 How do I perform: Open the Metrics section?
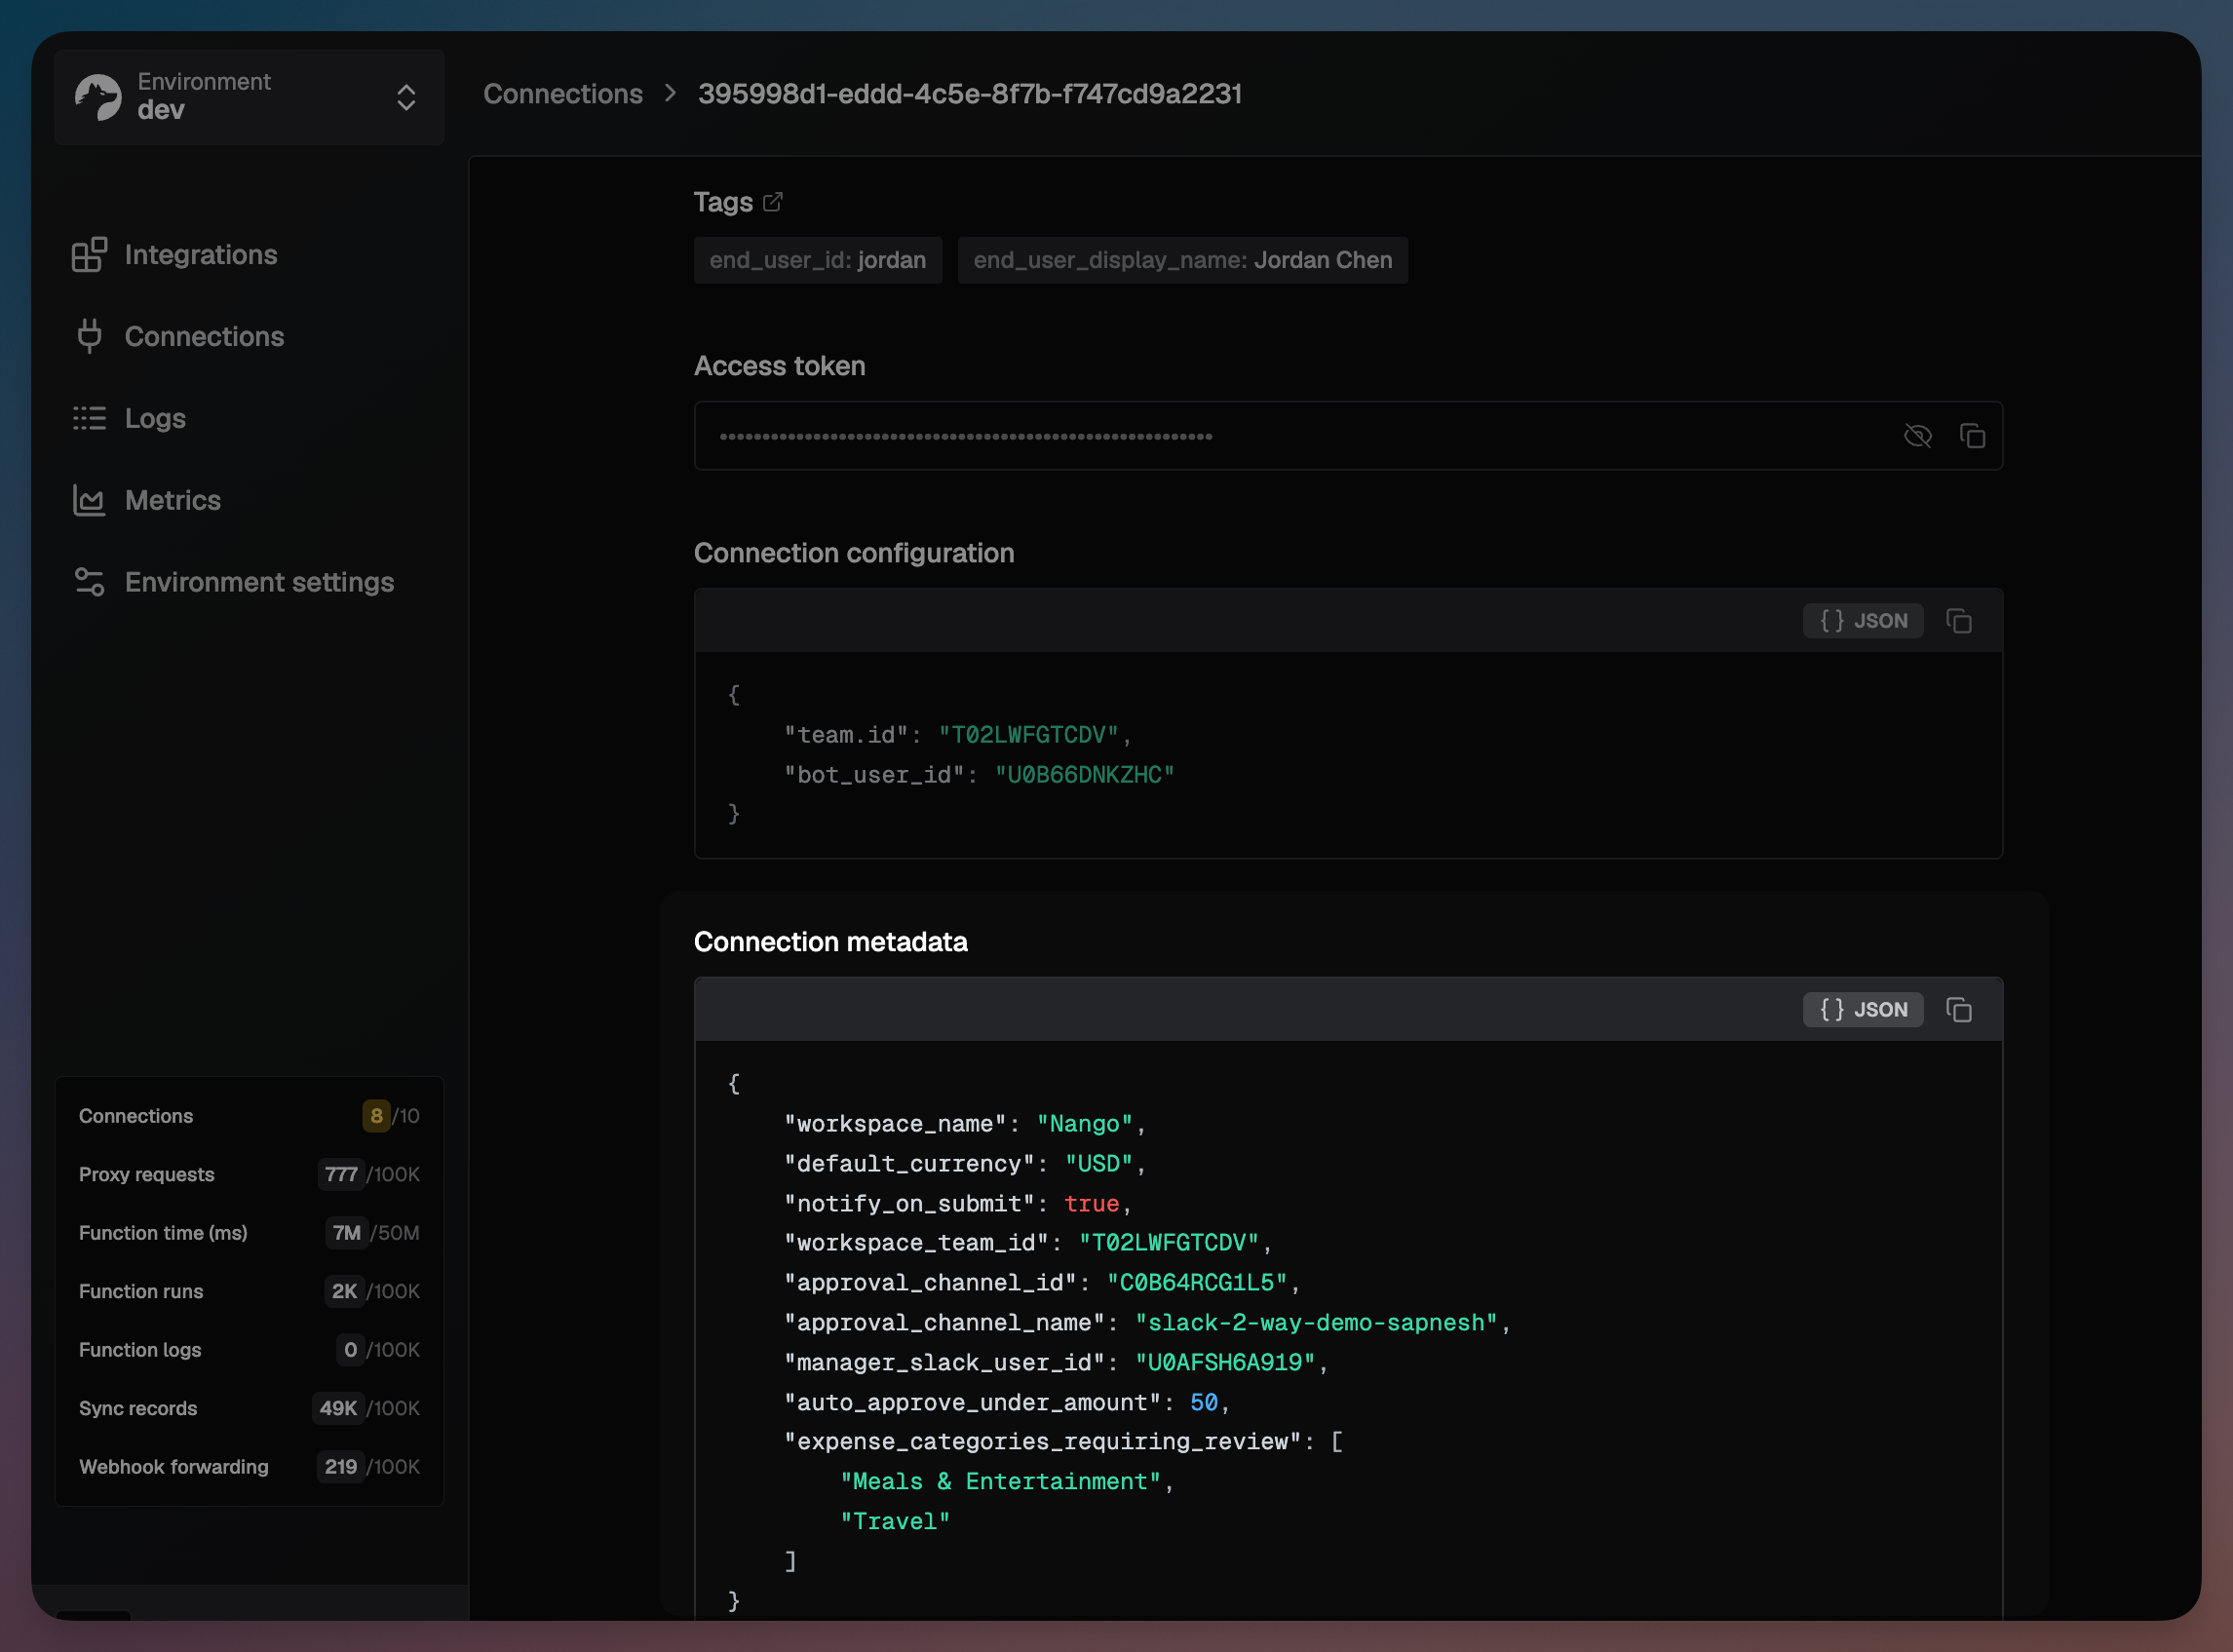click(172, 500)
